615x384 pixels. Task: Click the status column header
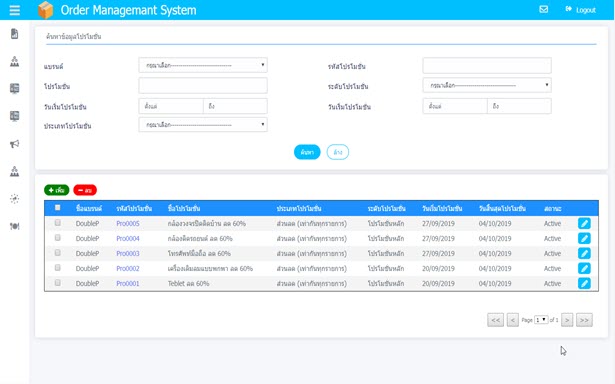(553, 209)
